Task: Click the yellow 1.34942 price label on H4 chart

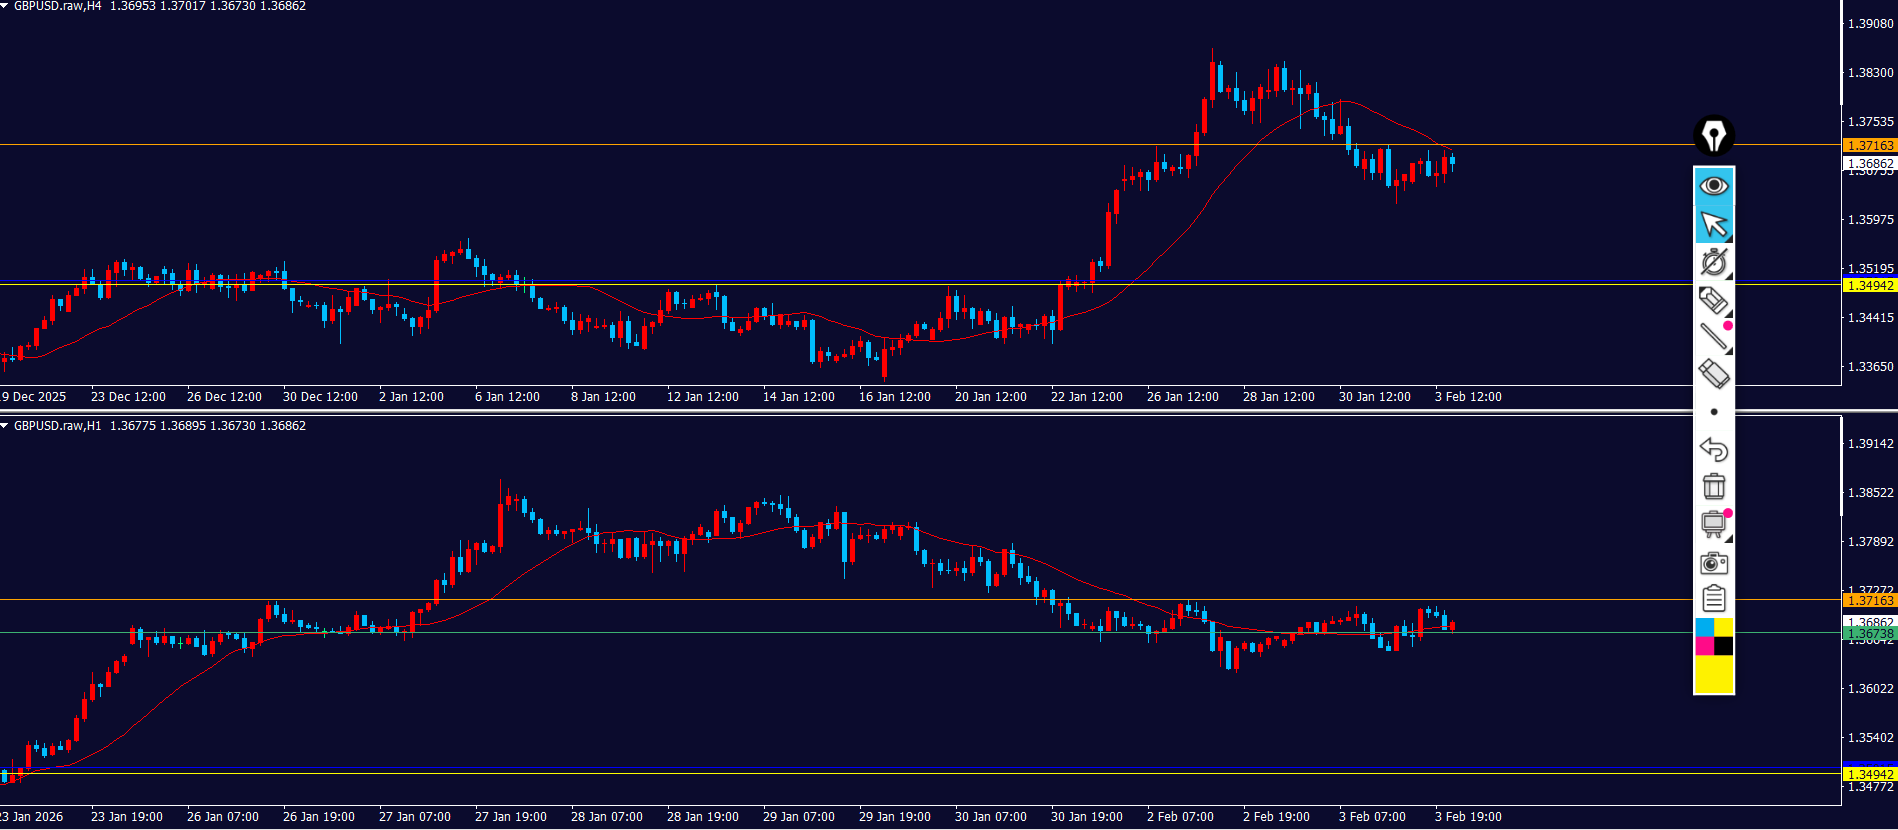Action: tap(1869, 286)
